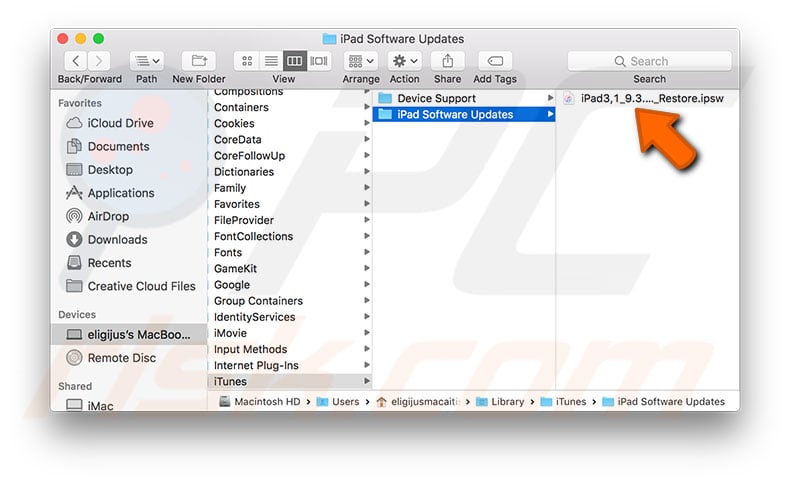Click the Back arrow button
This screenshot has width=790, height=483.
click(76, 61)
